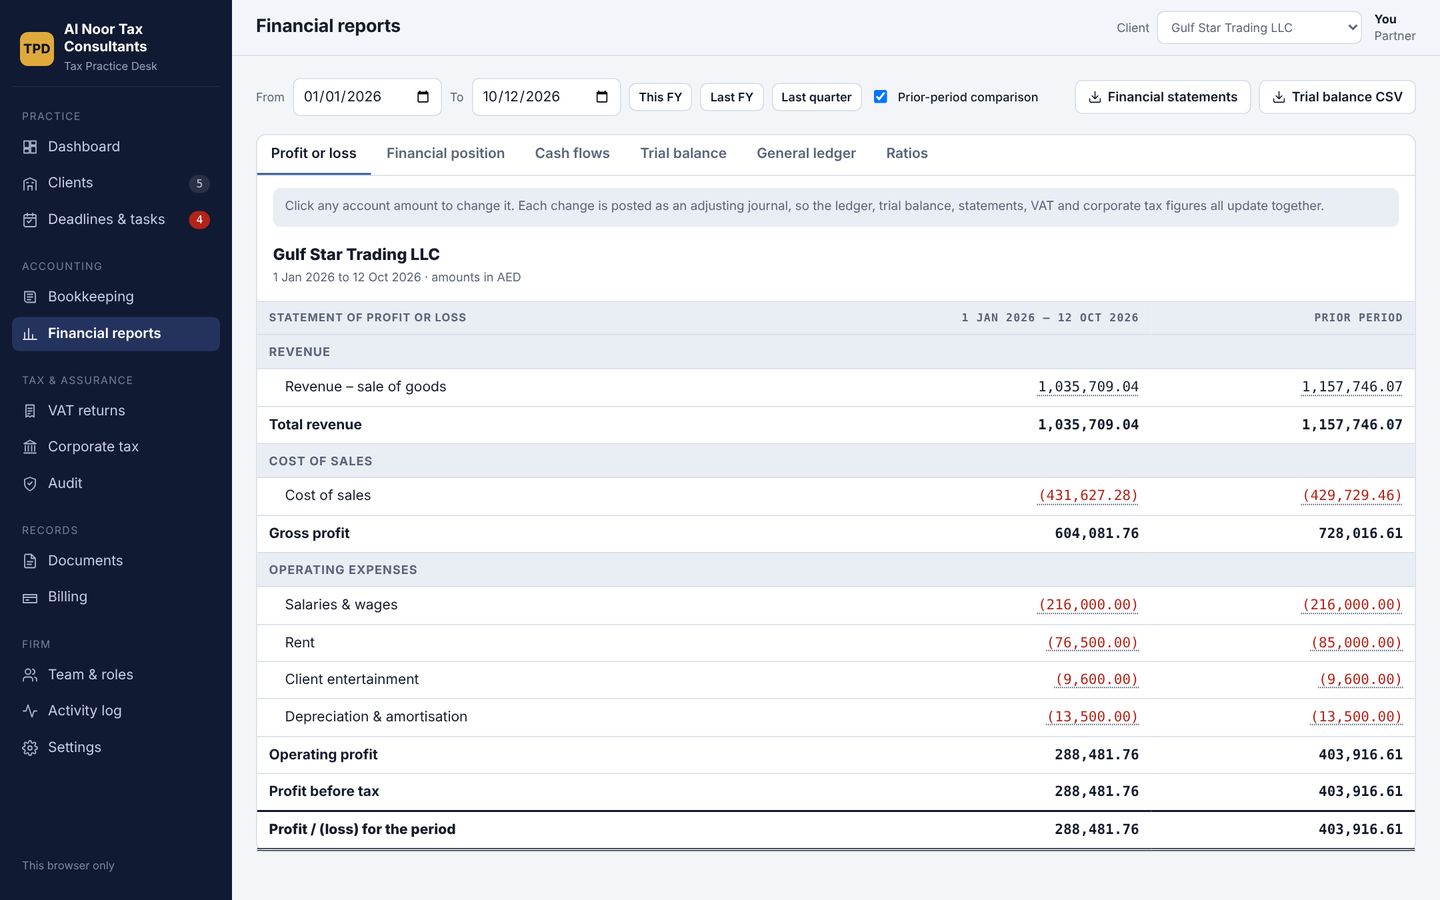Edit prior-period Revenue 1,157,746.07
Image resolution: width=1440 pixels, height=900 pixels.
coord(1352,387)
